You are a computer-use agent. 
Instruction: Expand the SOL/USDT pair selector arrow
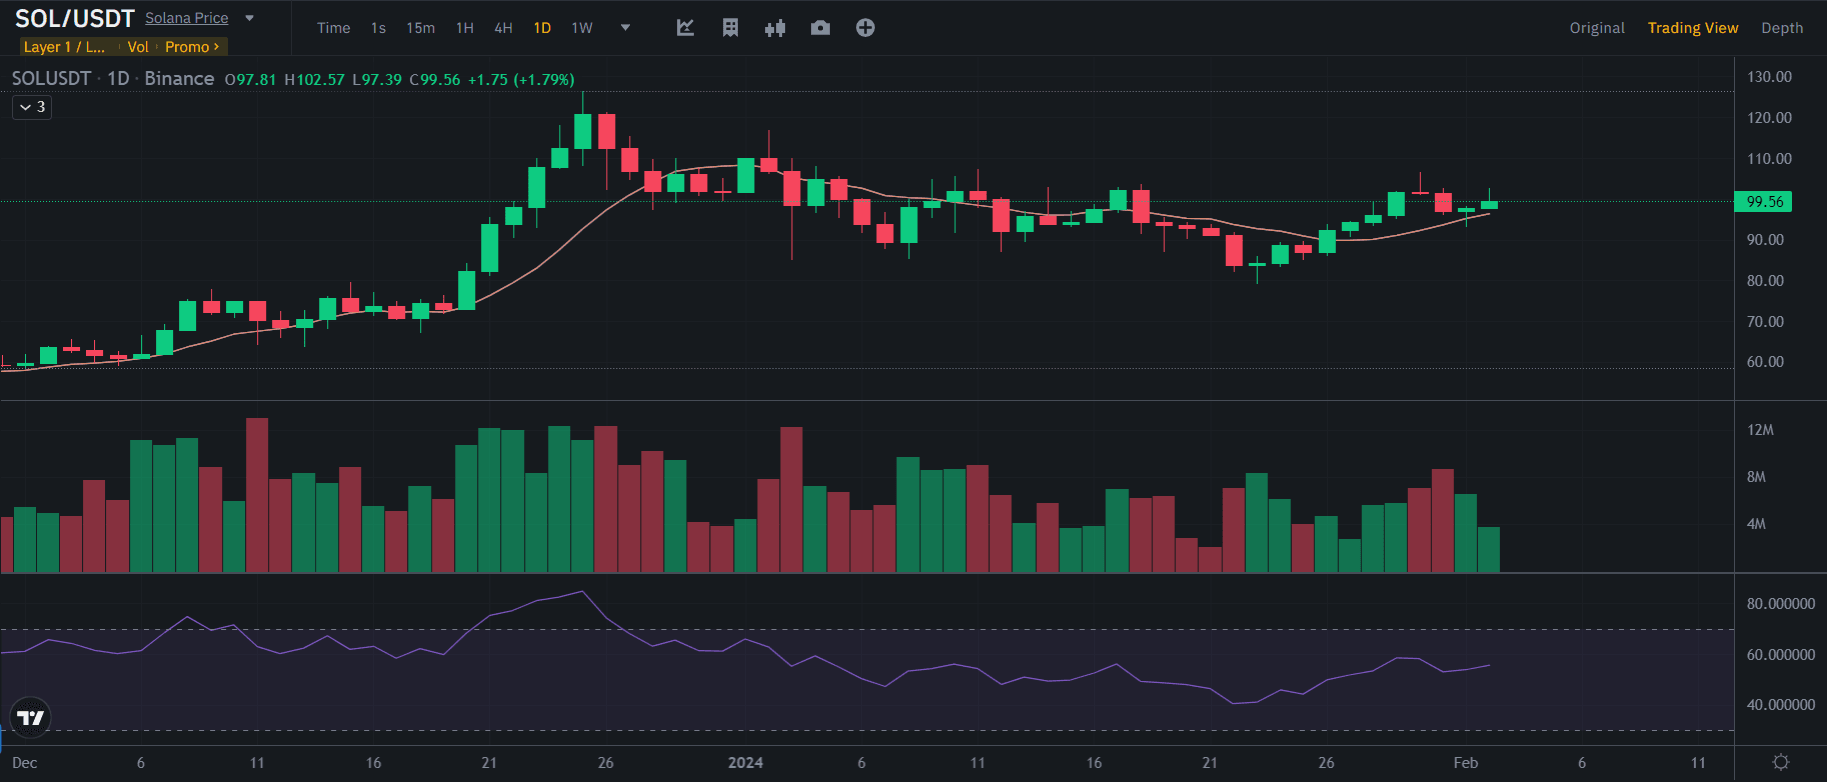tap(249, 18)
